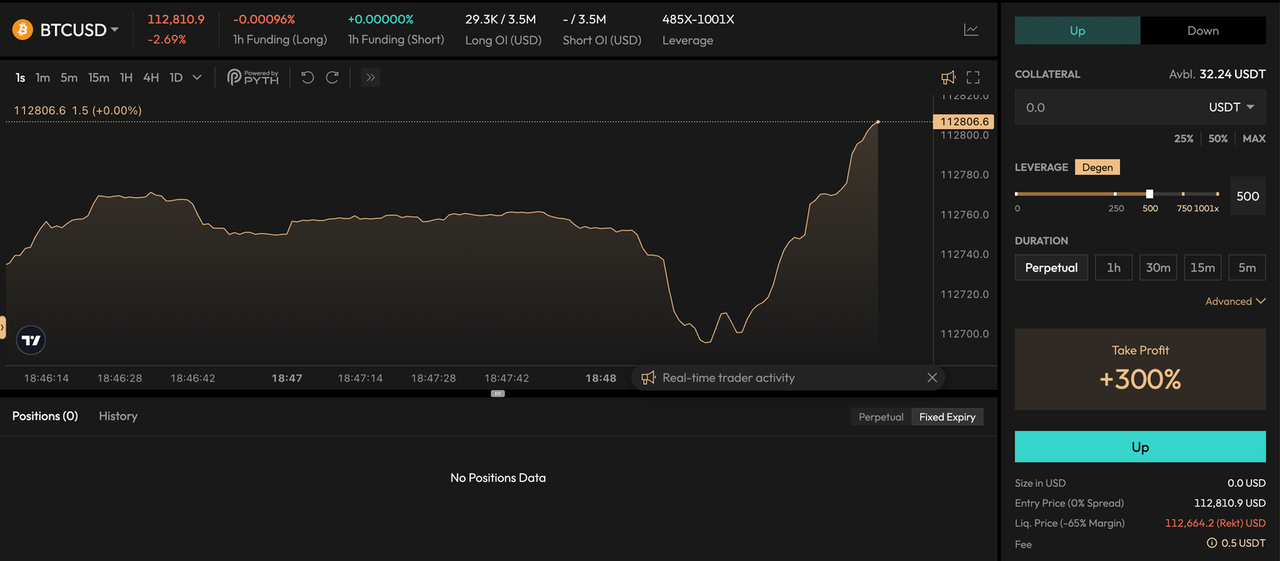Switch to the Down direction toggle
This screenshot has height=561, width=1280.
click(1203, 30)
